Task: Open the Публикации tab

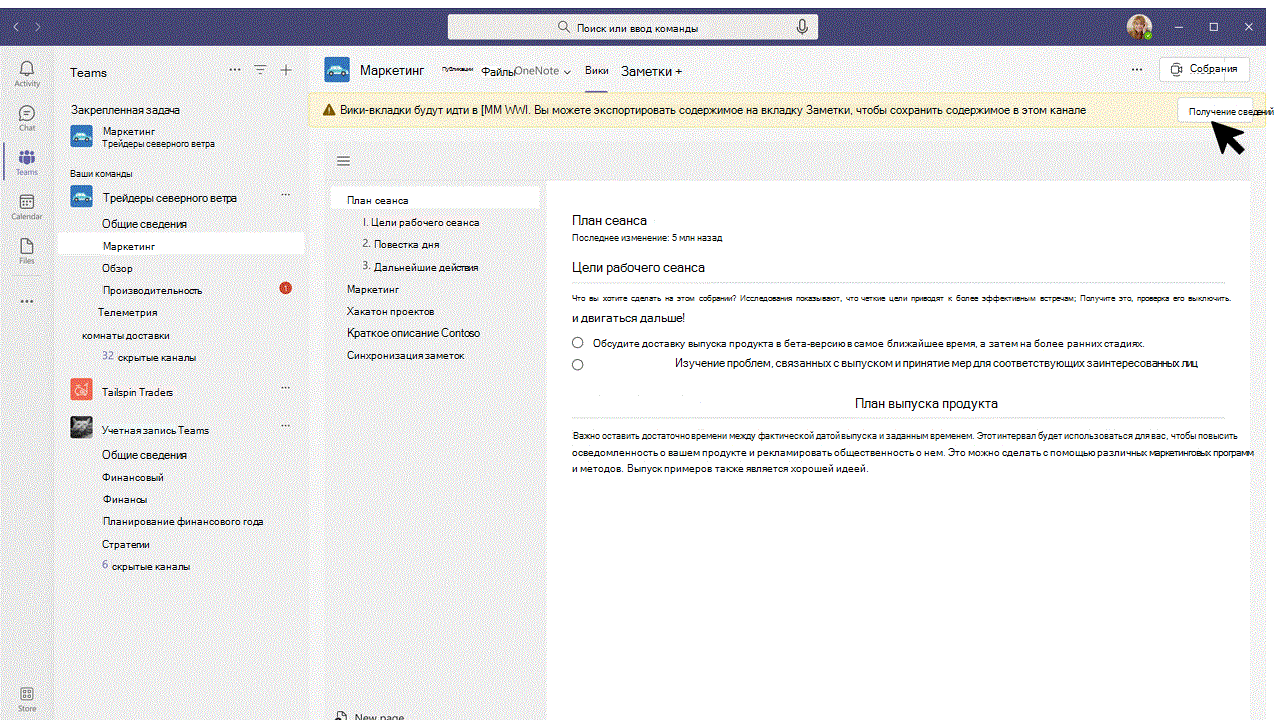Action: point(457,69)
